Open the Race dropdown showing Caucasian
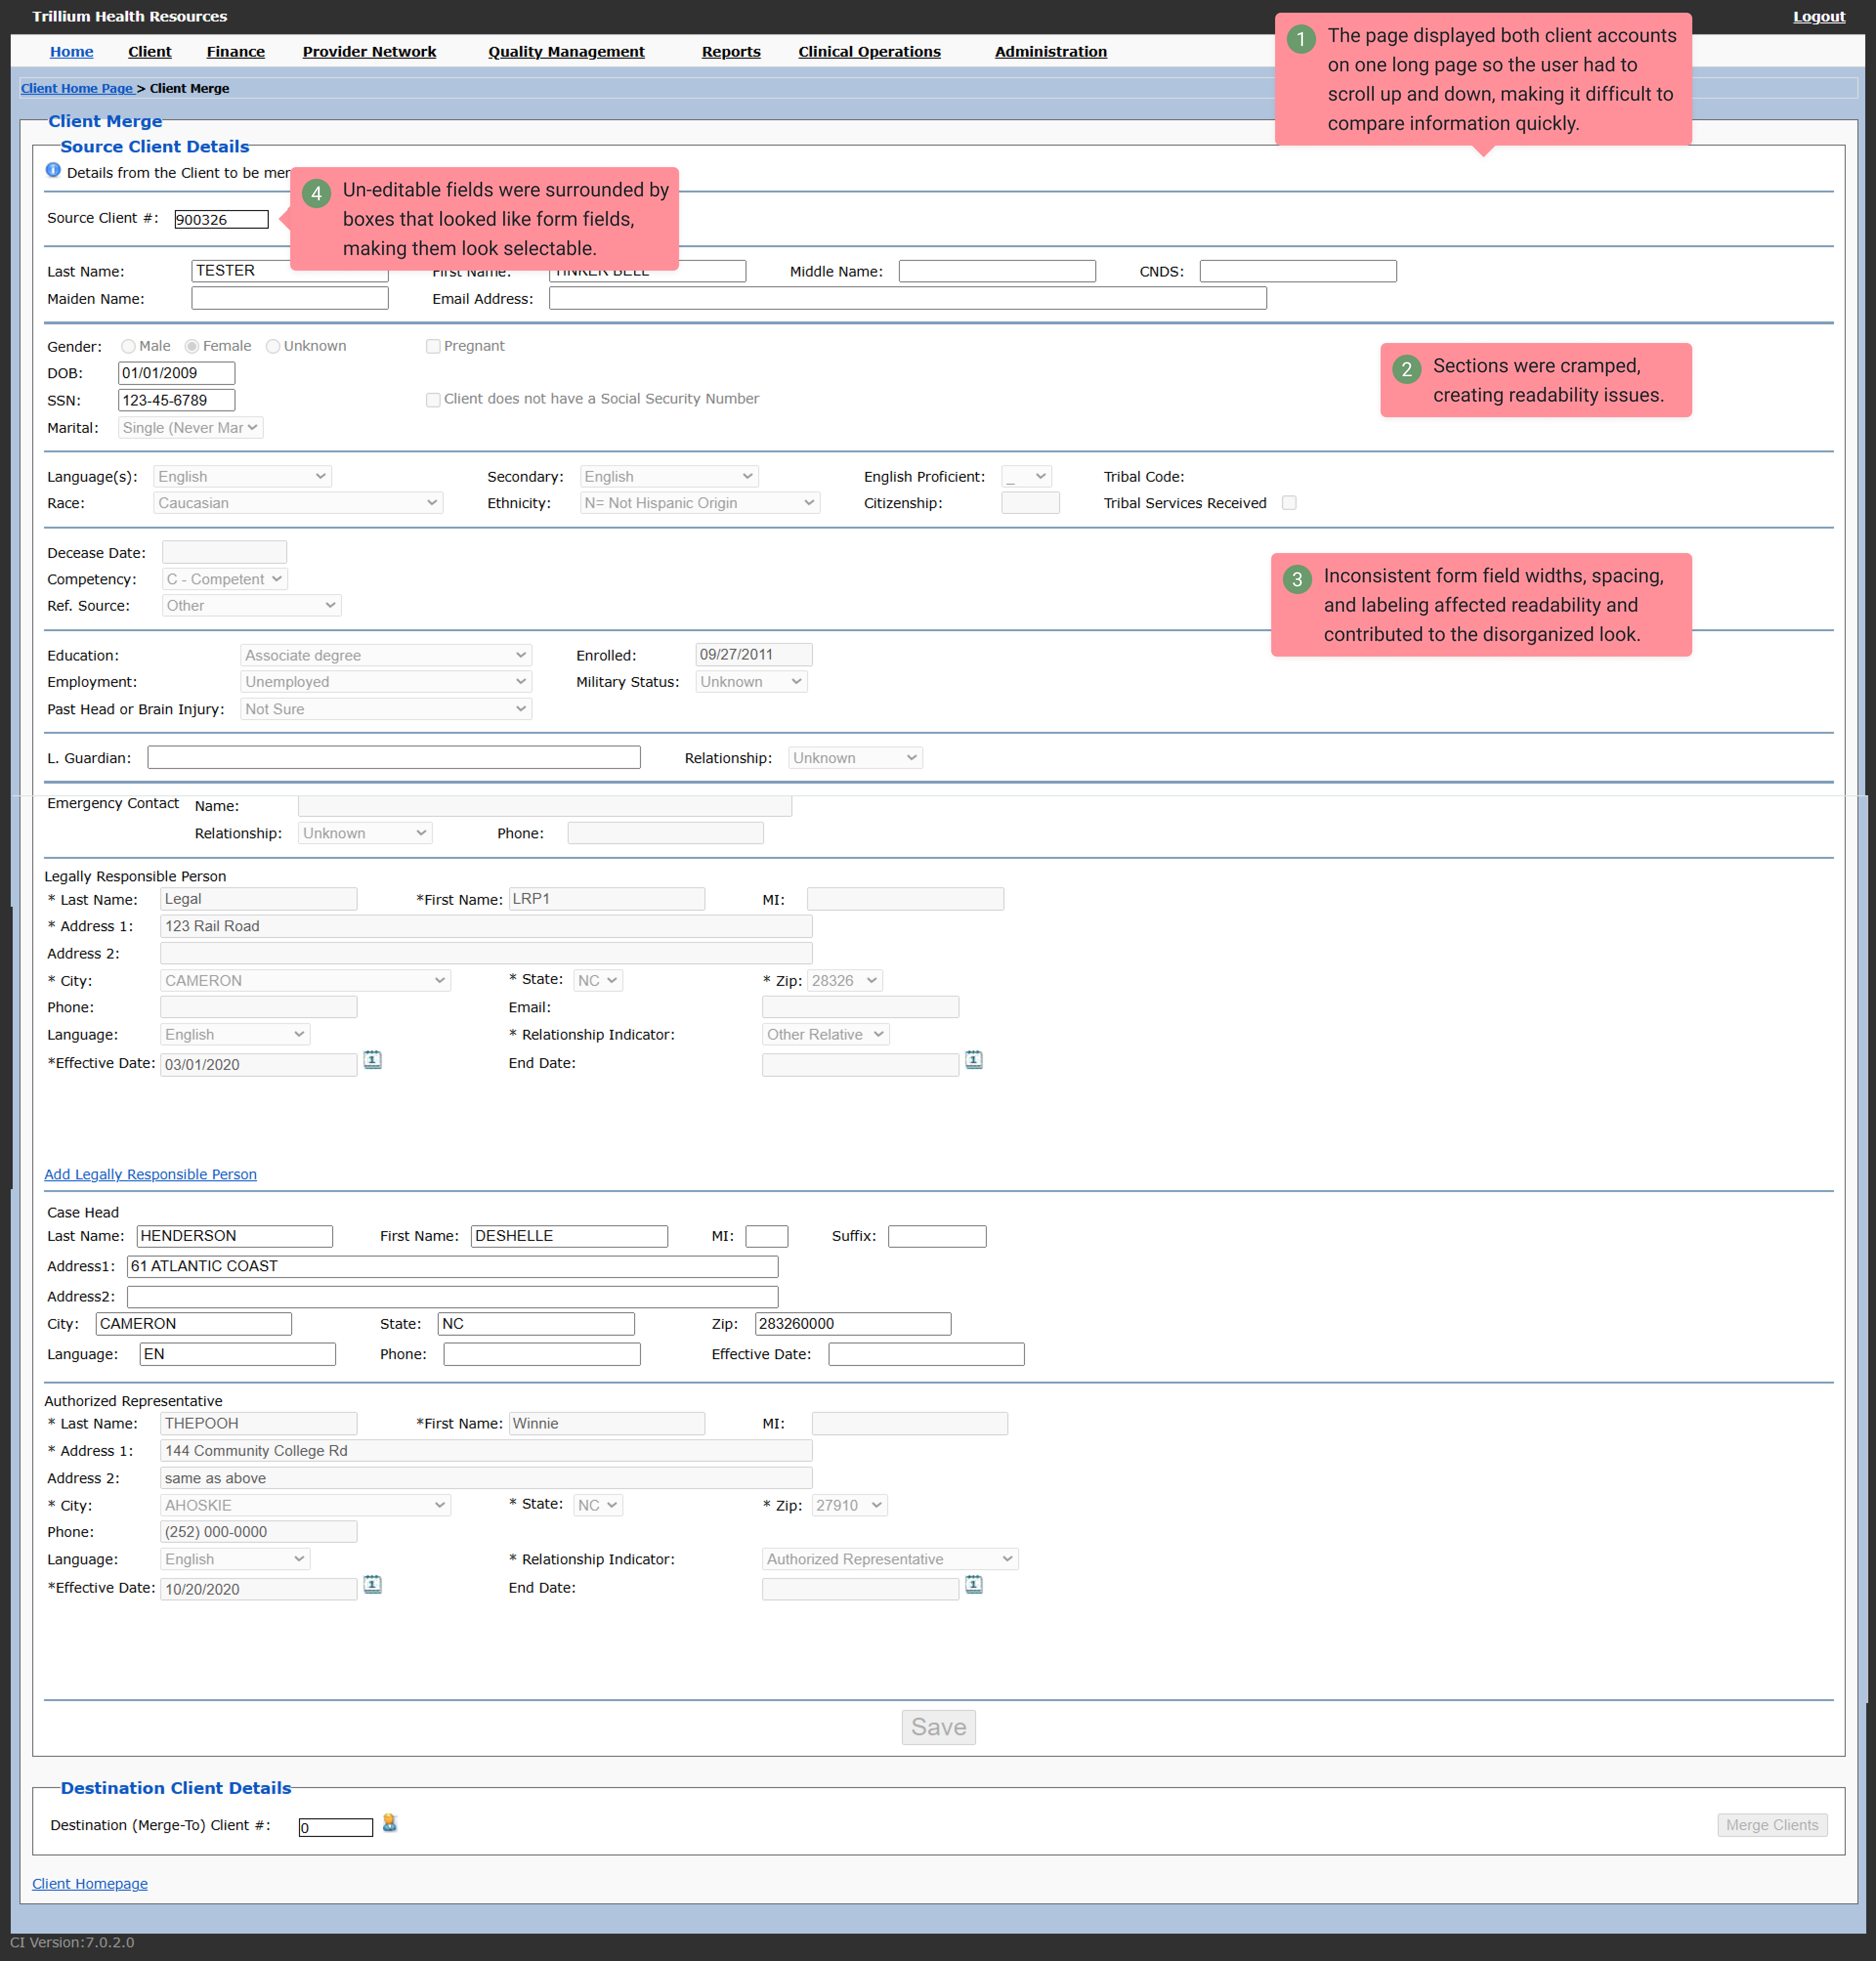The height and width of the screenshot is (1961, 1876). point(298,503)
